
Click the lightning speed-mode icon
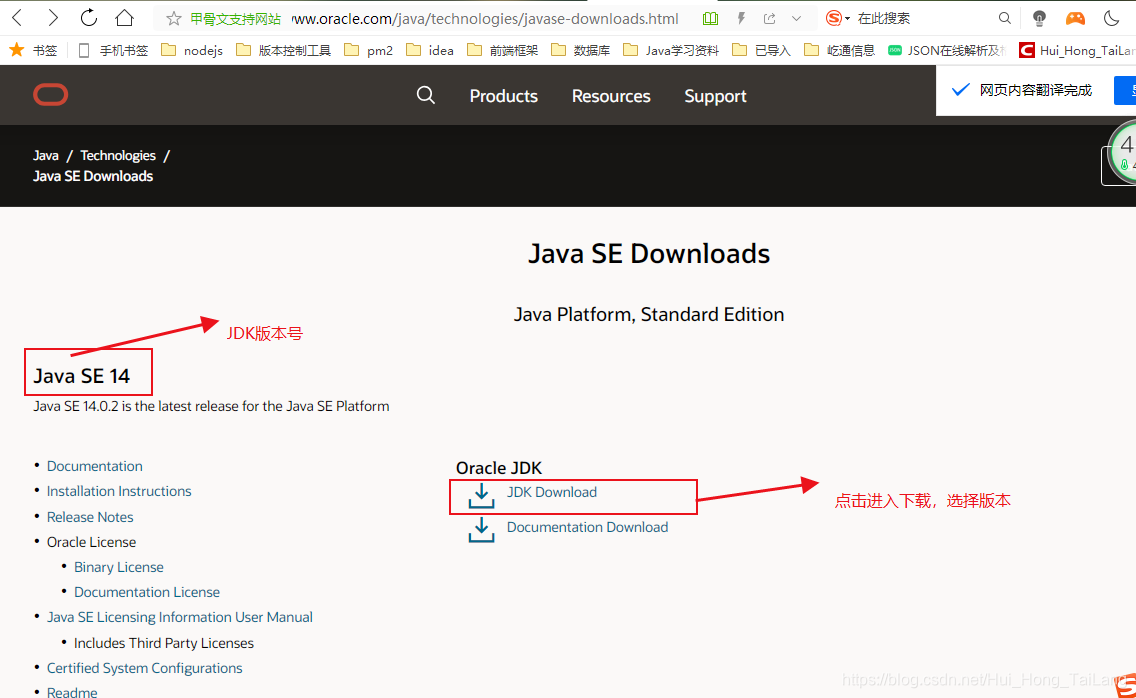[741, 19]
